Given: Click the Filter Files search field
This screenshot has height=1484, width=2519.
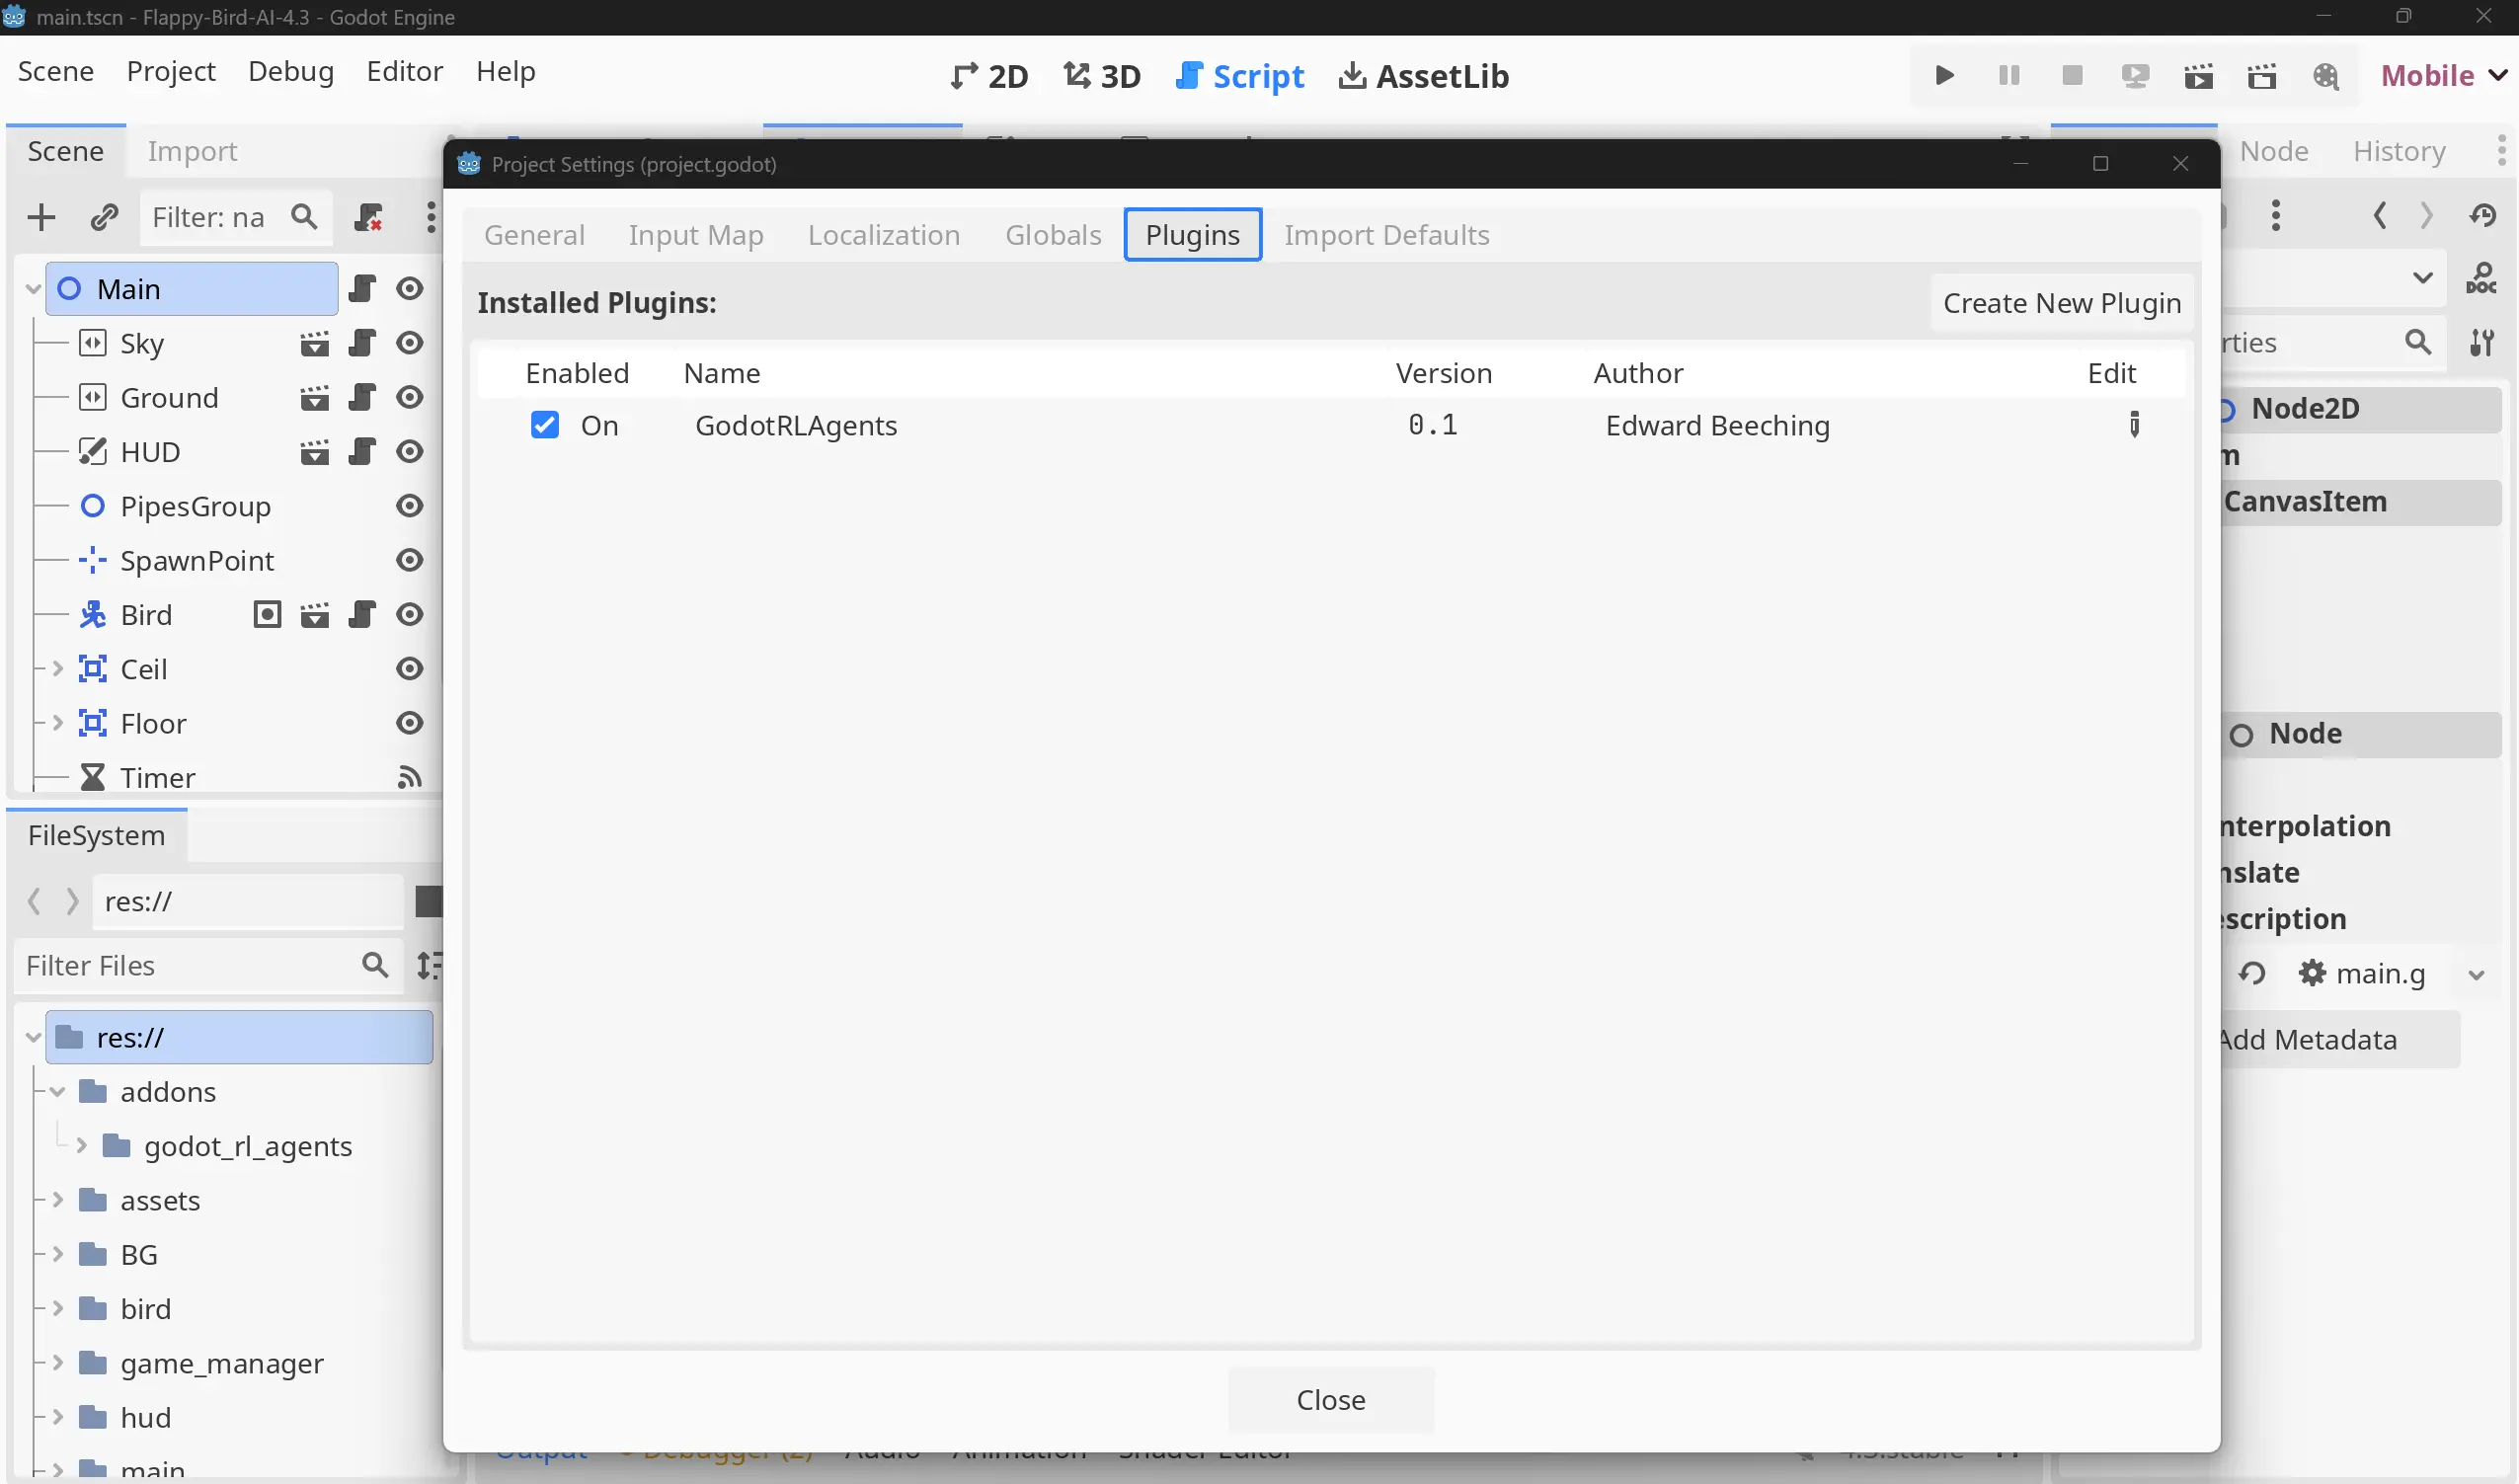Looking at the screenshot, I should [x=208, y=966].
